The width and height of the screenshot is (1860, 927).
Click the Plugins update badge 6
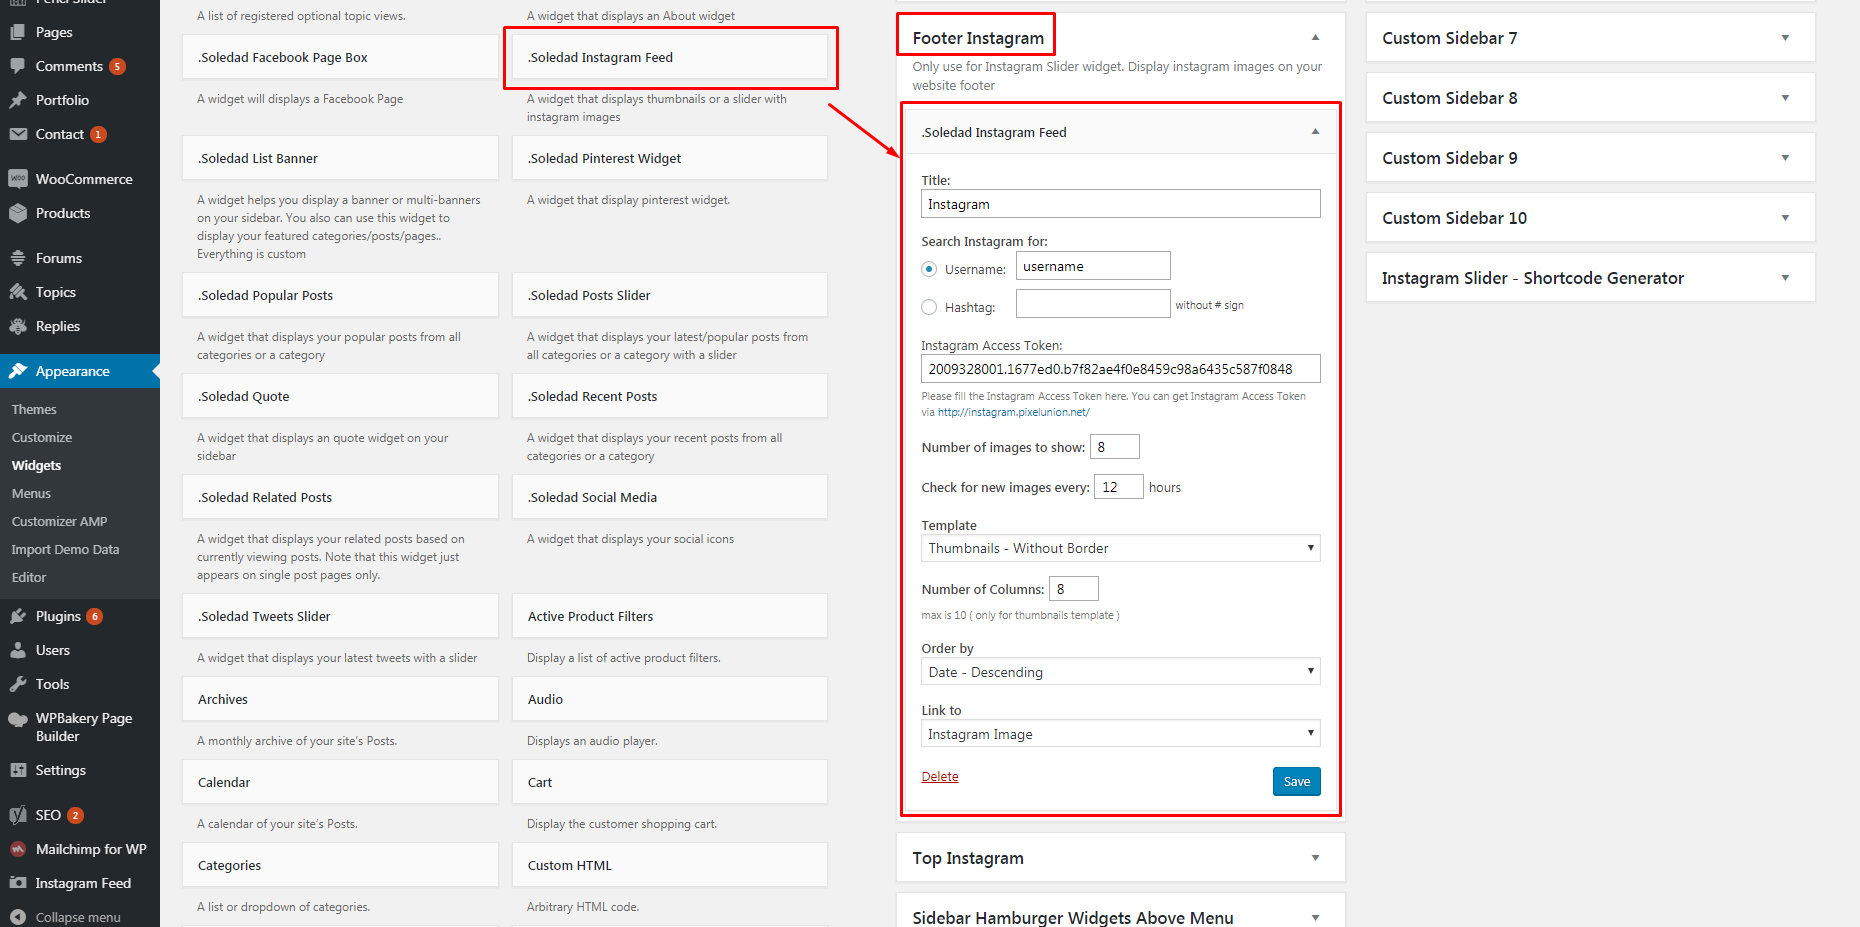point(95,617)
